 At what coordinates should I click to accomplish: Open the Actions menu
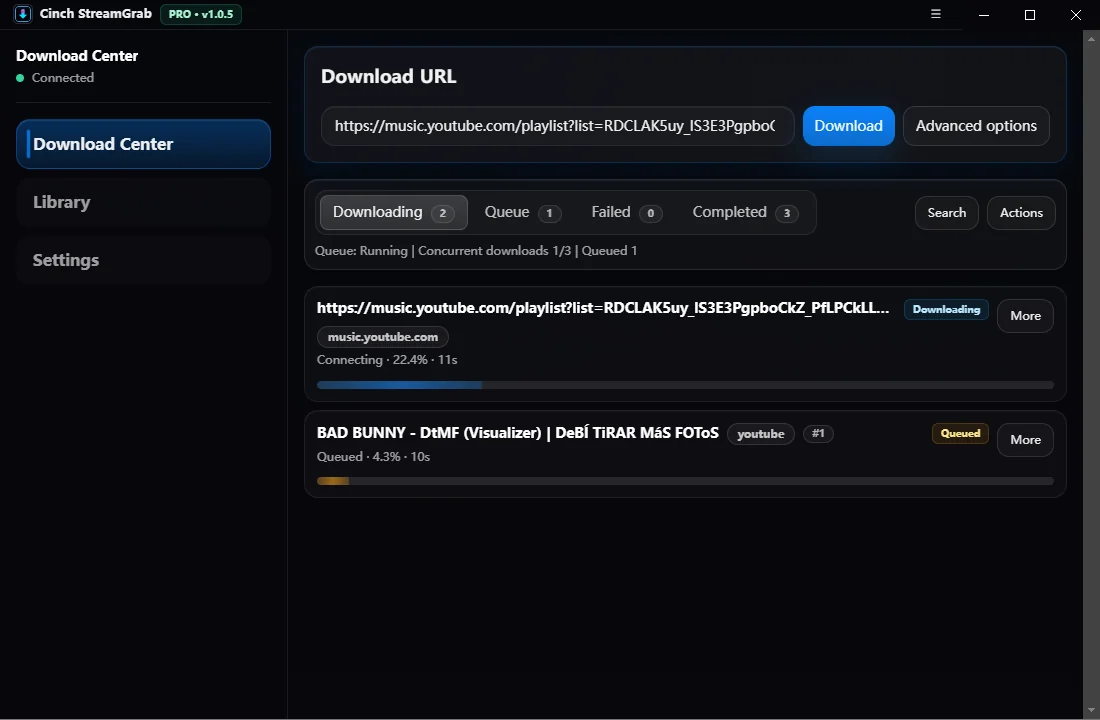(1021, 212)
